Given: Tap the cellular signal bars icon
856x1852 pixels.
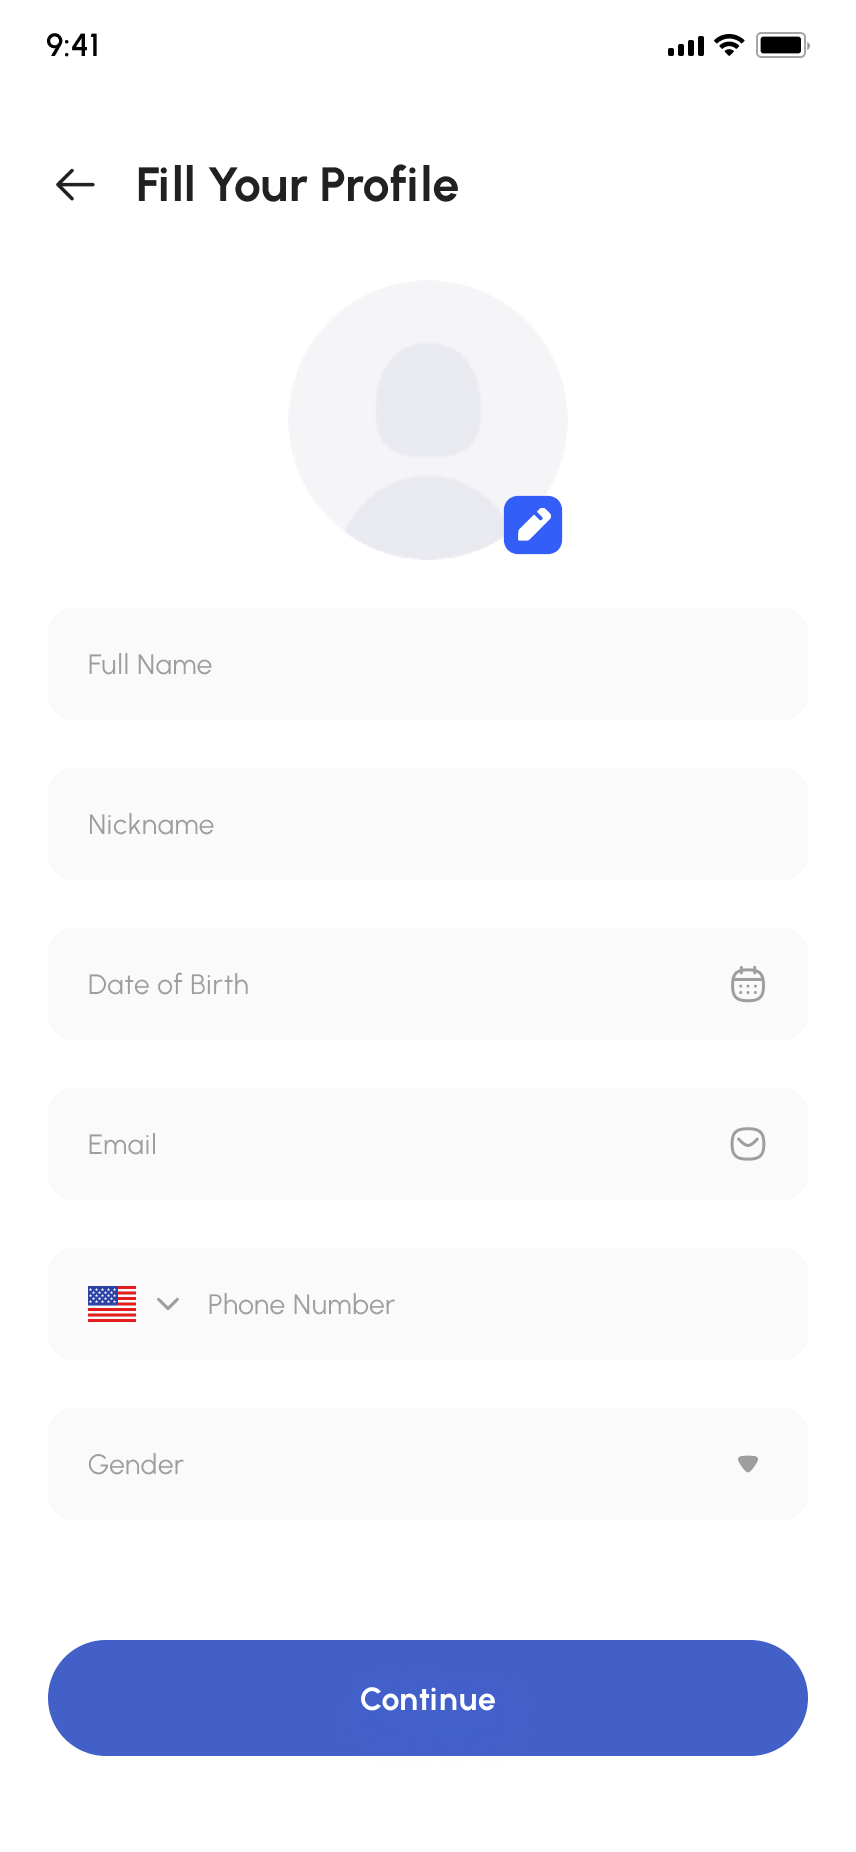Looking at the screenshot, I should 686,47.
